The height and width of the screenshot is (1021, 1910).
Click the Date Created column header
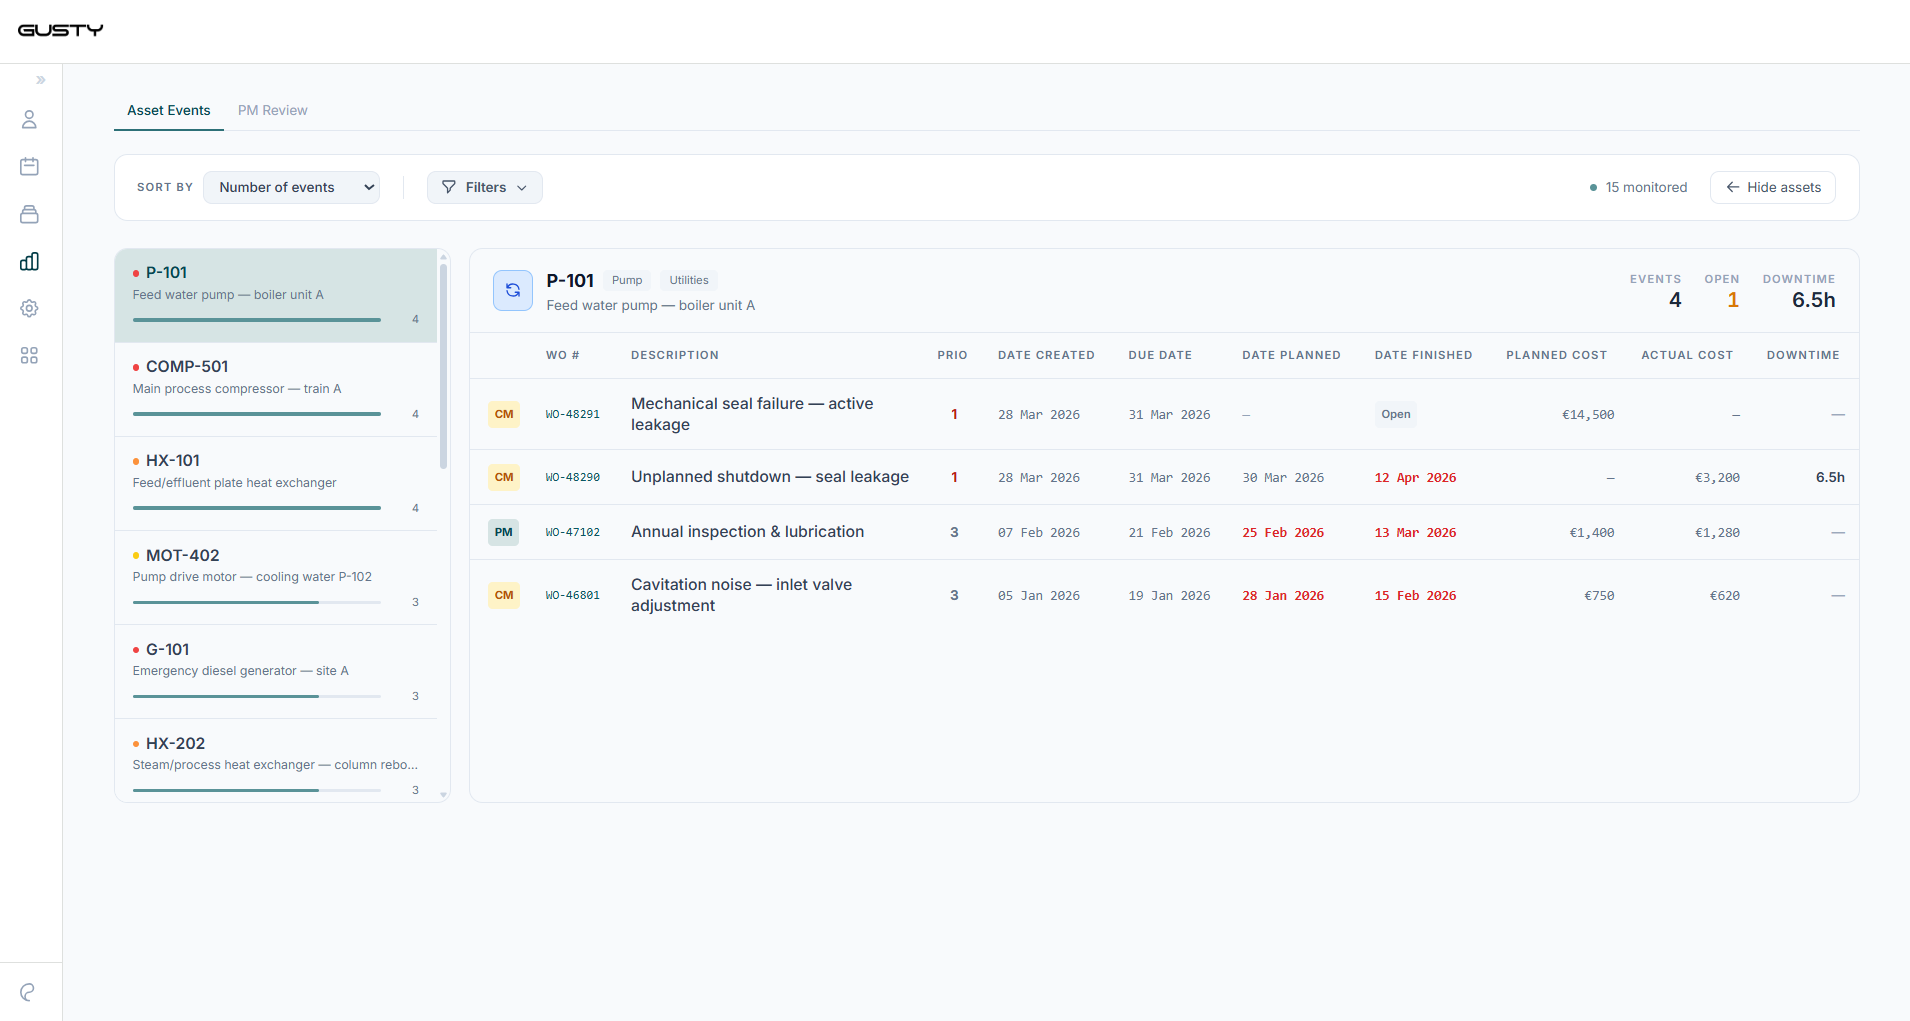point(1046,355)
